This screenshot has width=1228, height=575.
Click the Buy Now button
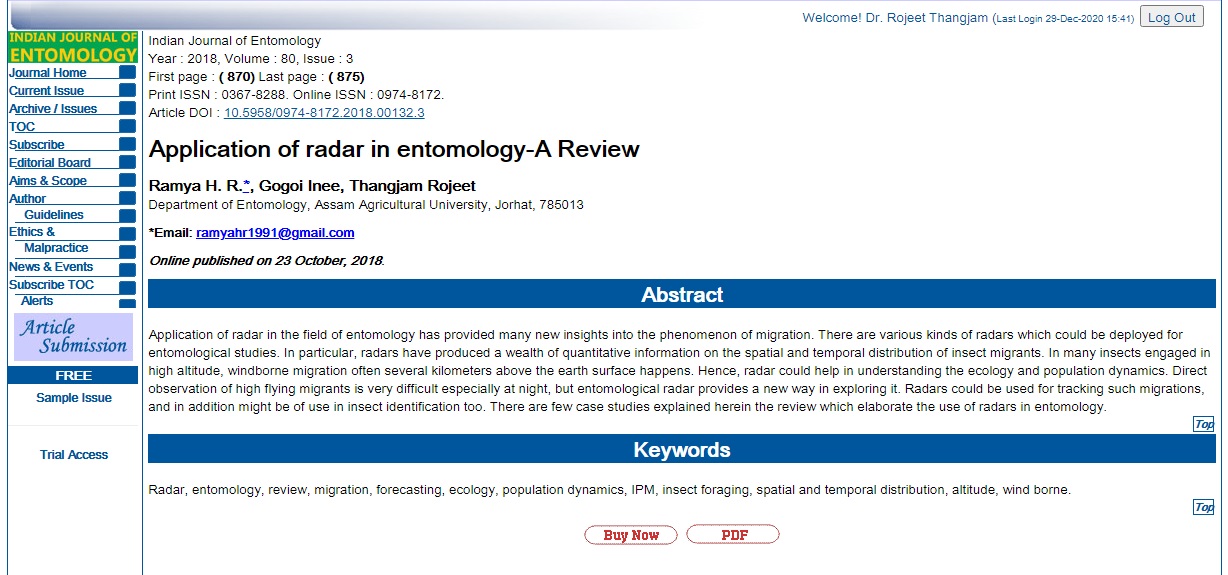coord(631,535)
